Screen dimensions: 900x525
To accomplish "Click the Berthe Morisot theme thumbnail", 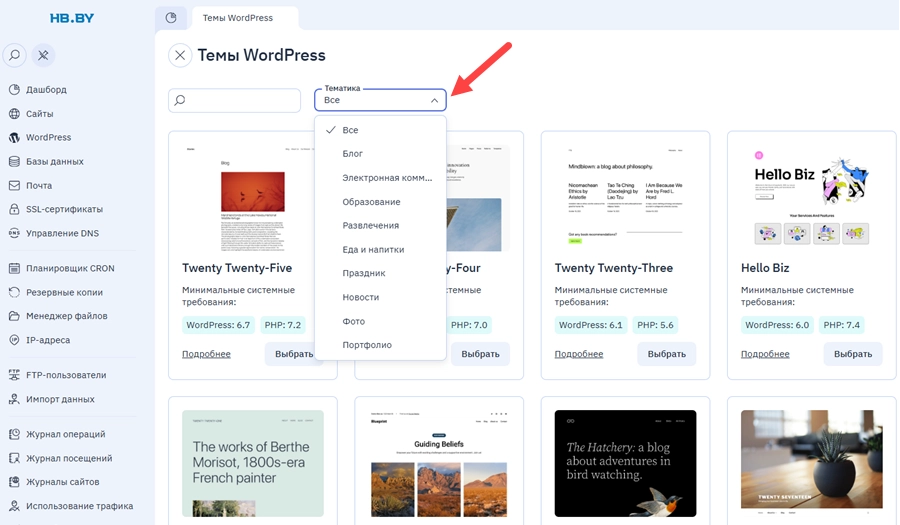I will point(253,464).
